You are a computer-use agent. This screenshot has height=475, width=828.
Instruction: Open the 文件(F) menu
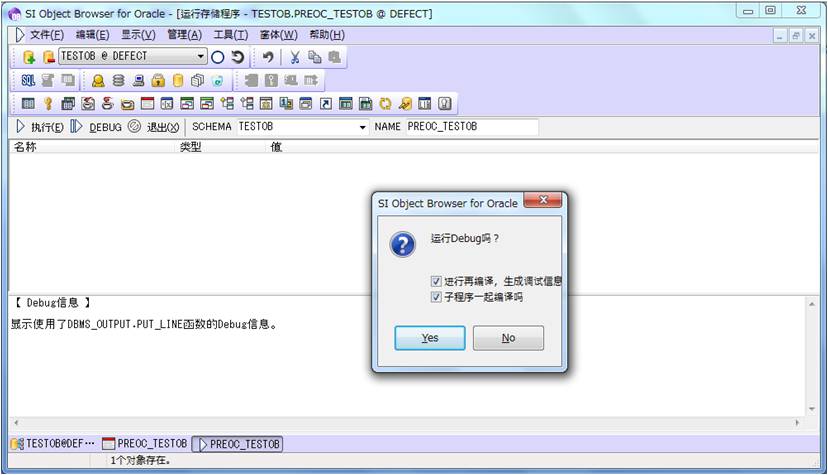(46, 35)
